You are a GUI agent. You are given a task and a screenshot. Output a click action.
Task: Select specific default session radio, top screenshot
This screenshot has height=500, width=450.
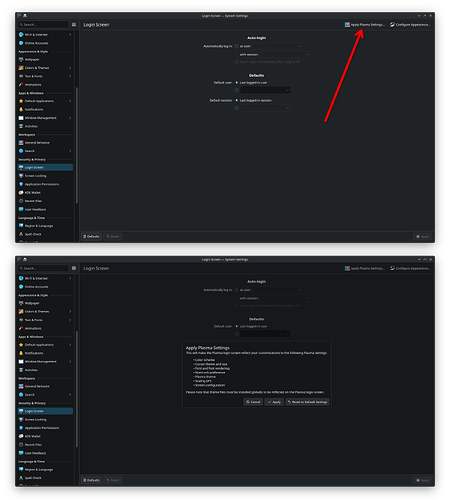tap(237, 108)
